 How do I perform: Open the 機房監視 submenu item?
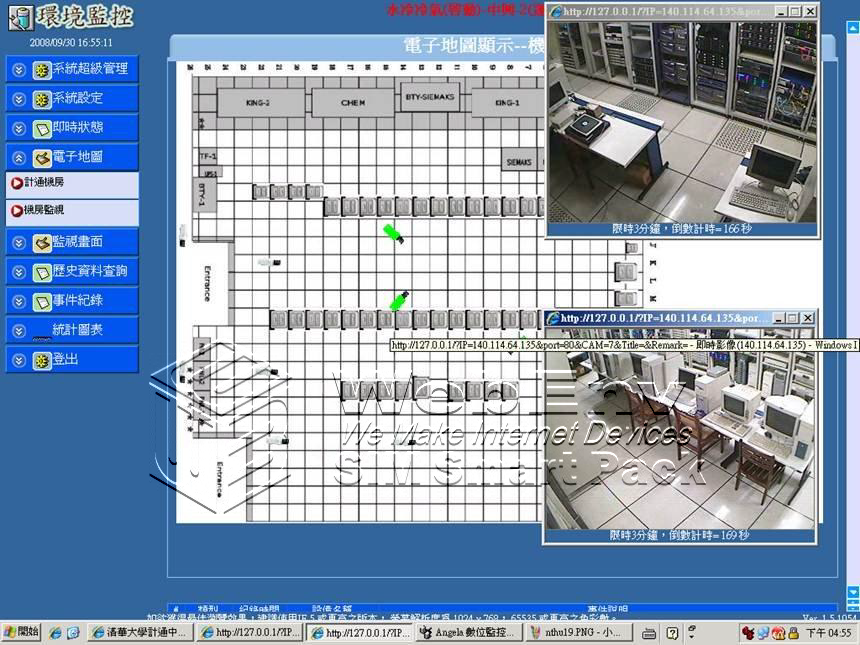(x=72, y=211)
